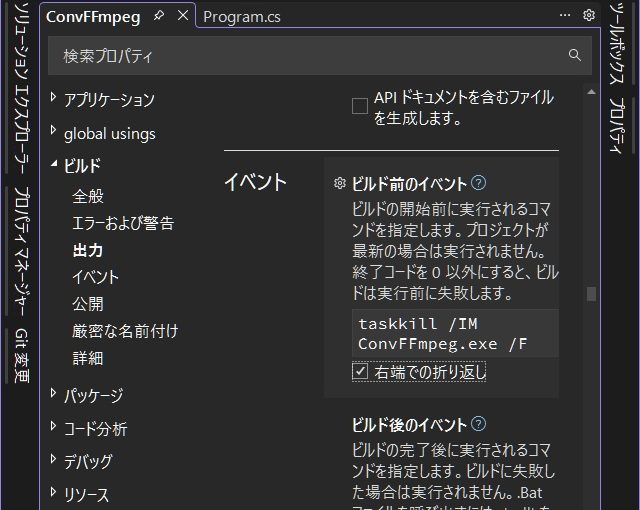Switch to the Program.cs tab
The width and height of the screenshot is (640, 510).
(x=242, y=17)
